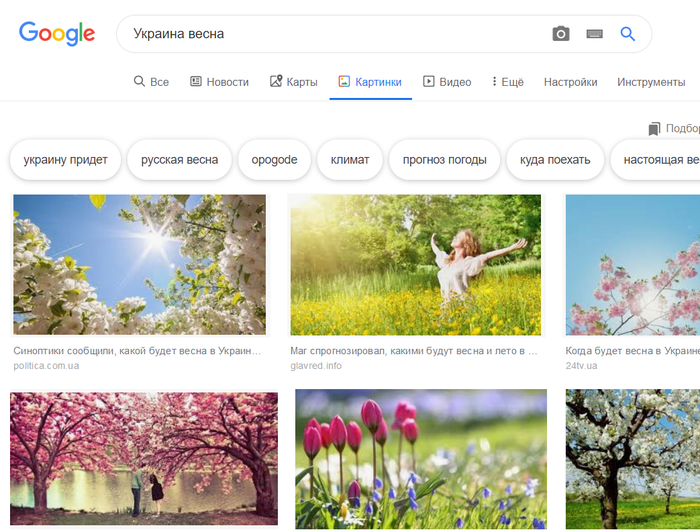Select the 'русская весна' filter chip
Viewport: 700px width, 532px height.
click(179, 160)
